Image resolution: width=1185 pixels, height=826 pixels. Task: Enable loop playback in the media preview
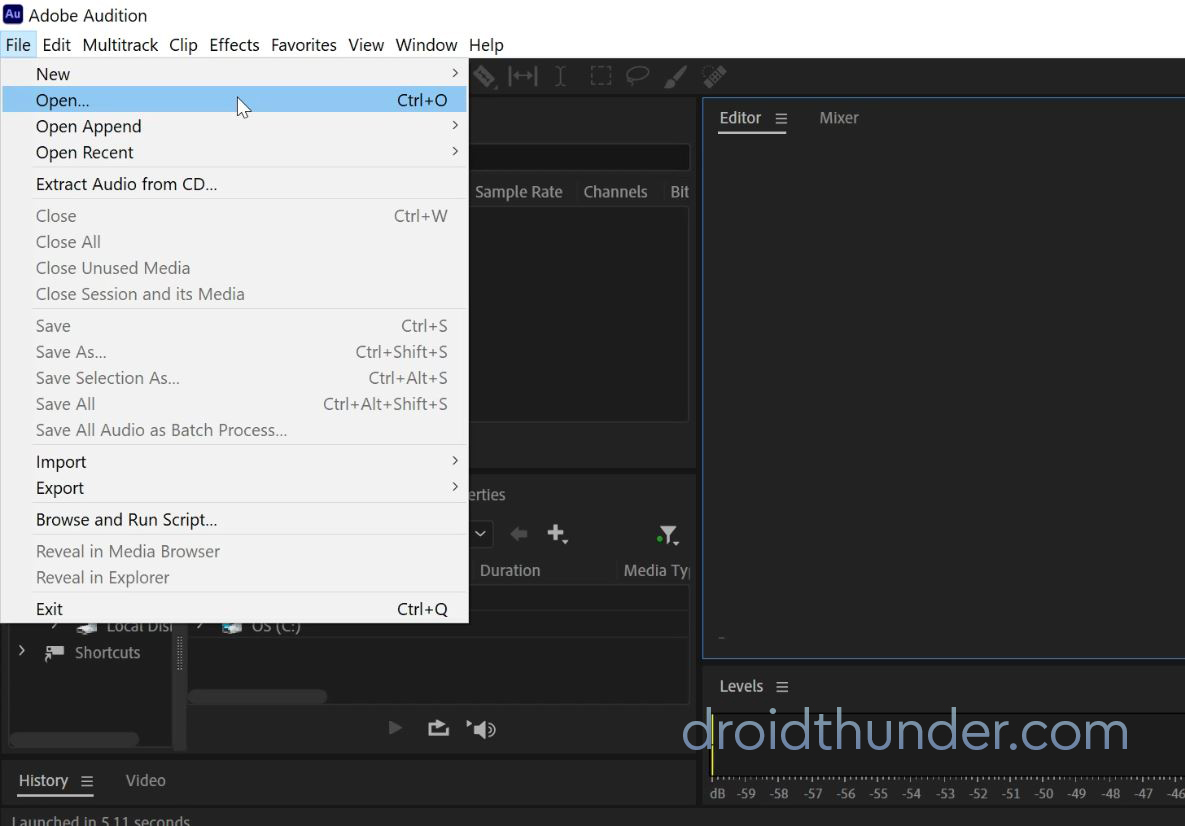(x=438, y=728)
